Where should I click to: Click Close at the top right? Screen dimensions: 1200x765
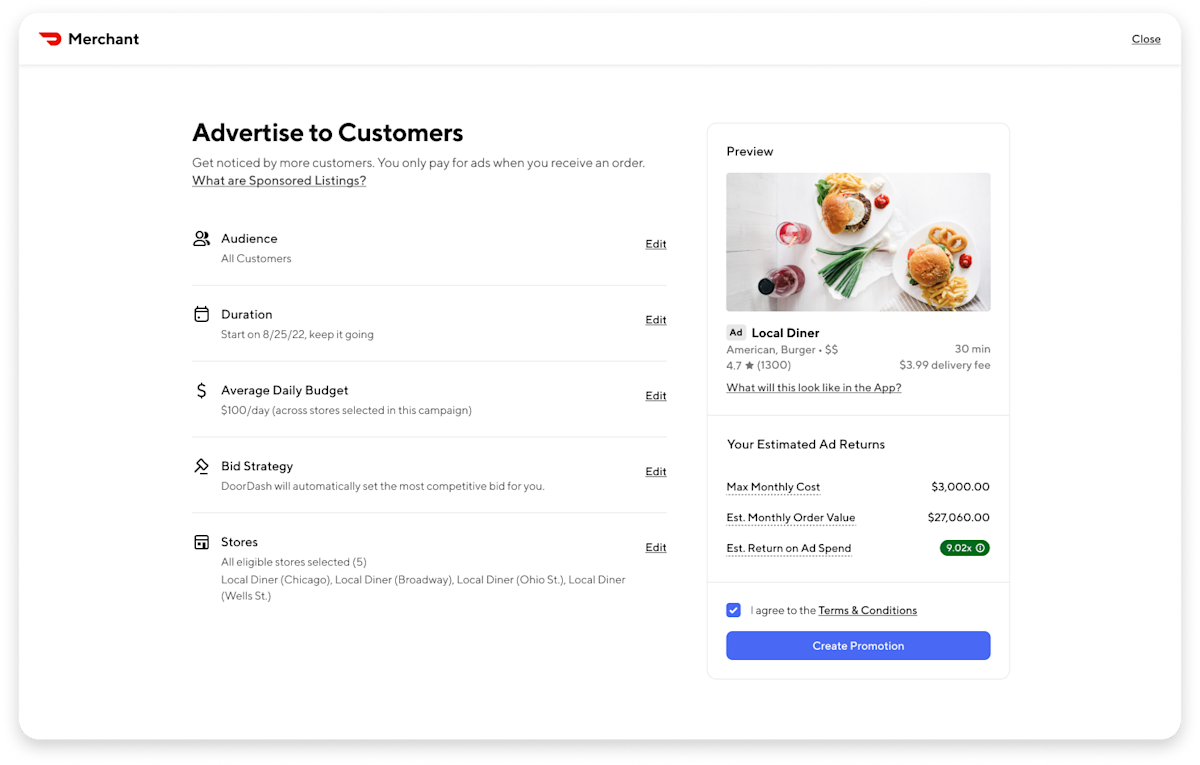click(1146, 39)
